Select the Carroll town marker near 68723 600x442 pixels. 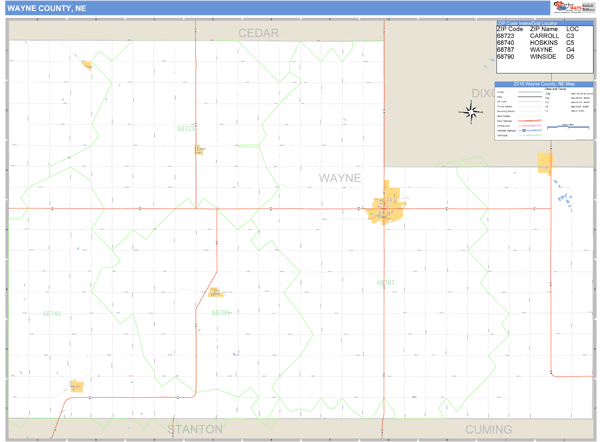[x=200, y=150]
